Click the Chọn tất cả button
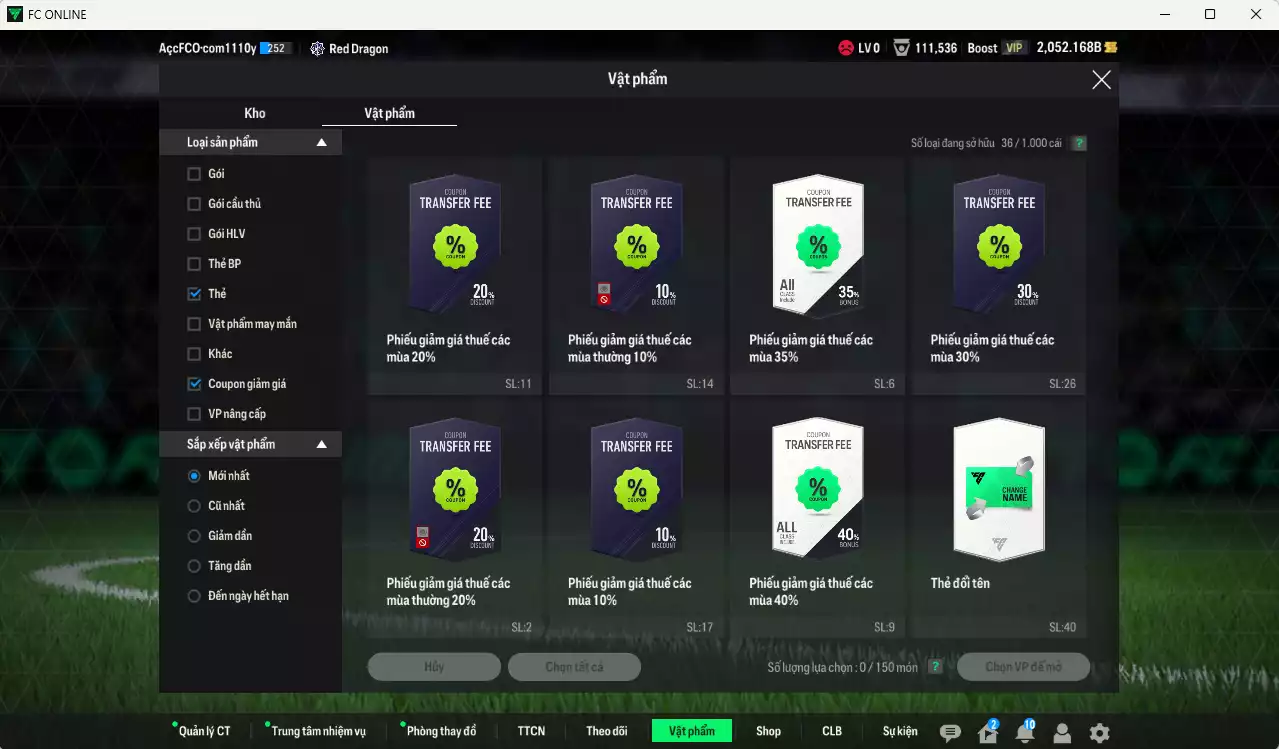 tap(574, 667)
